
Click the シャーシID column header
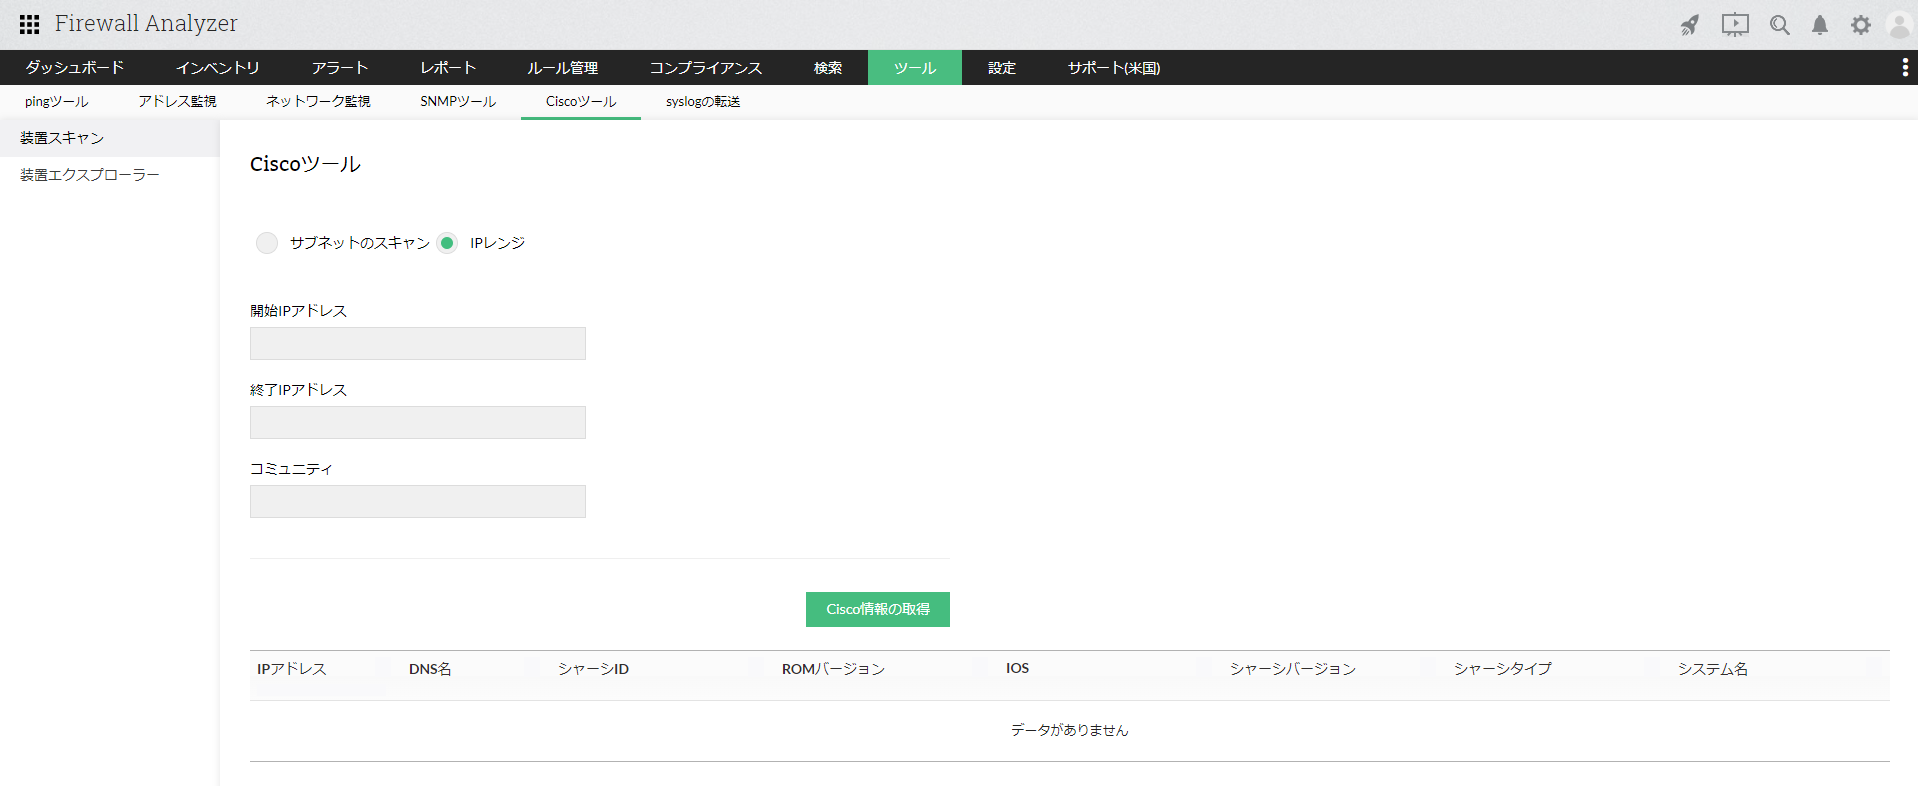(593, 669)
